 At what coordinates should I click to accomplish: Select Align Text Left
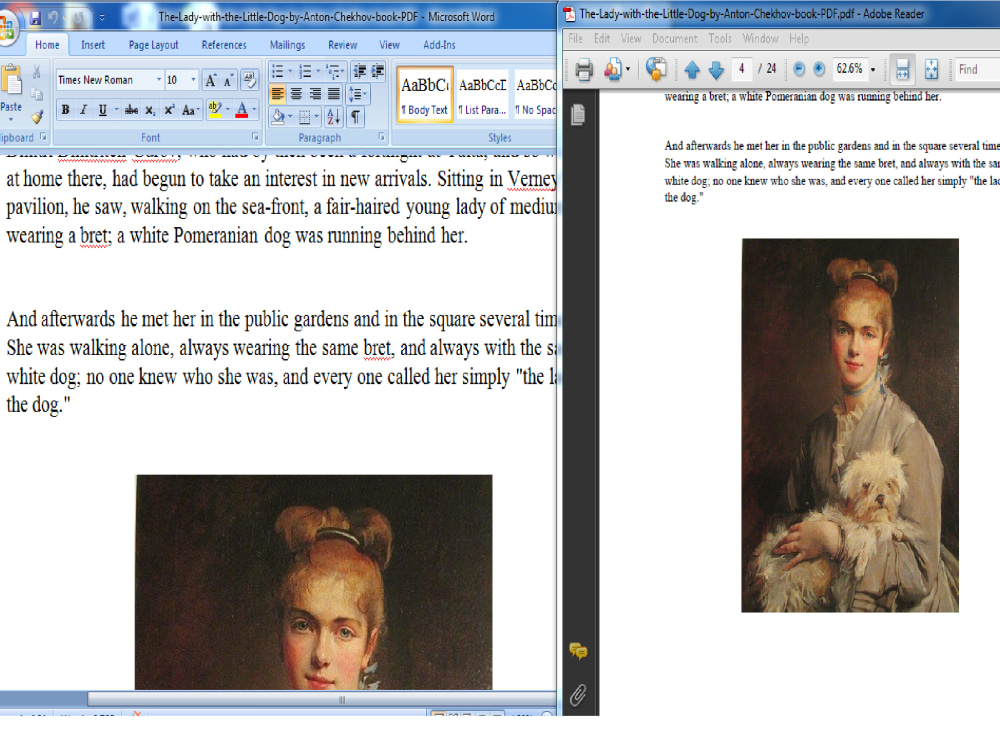pyautogui.click(x=277, y=94)
